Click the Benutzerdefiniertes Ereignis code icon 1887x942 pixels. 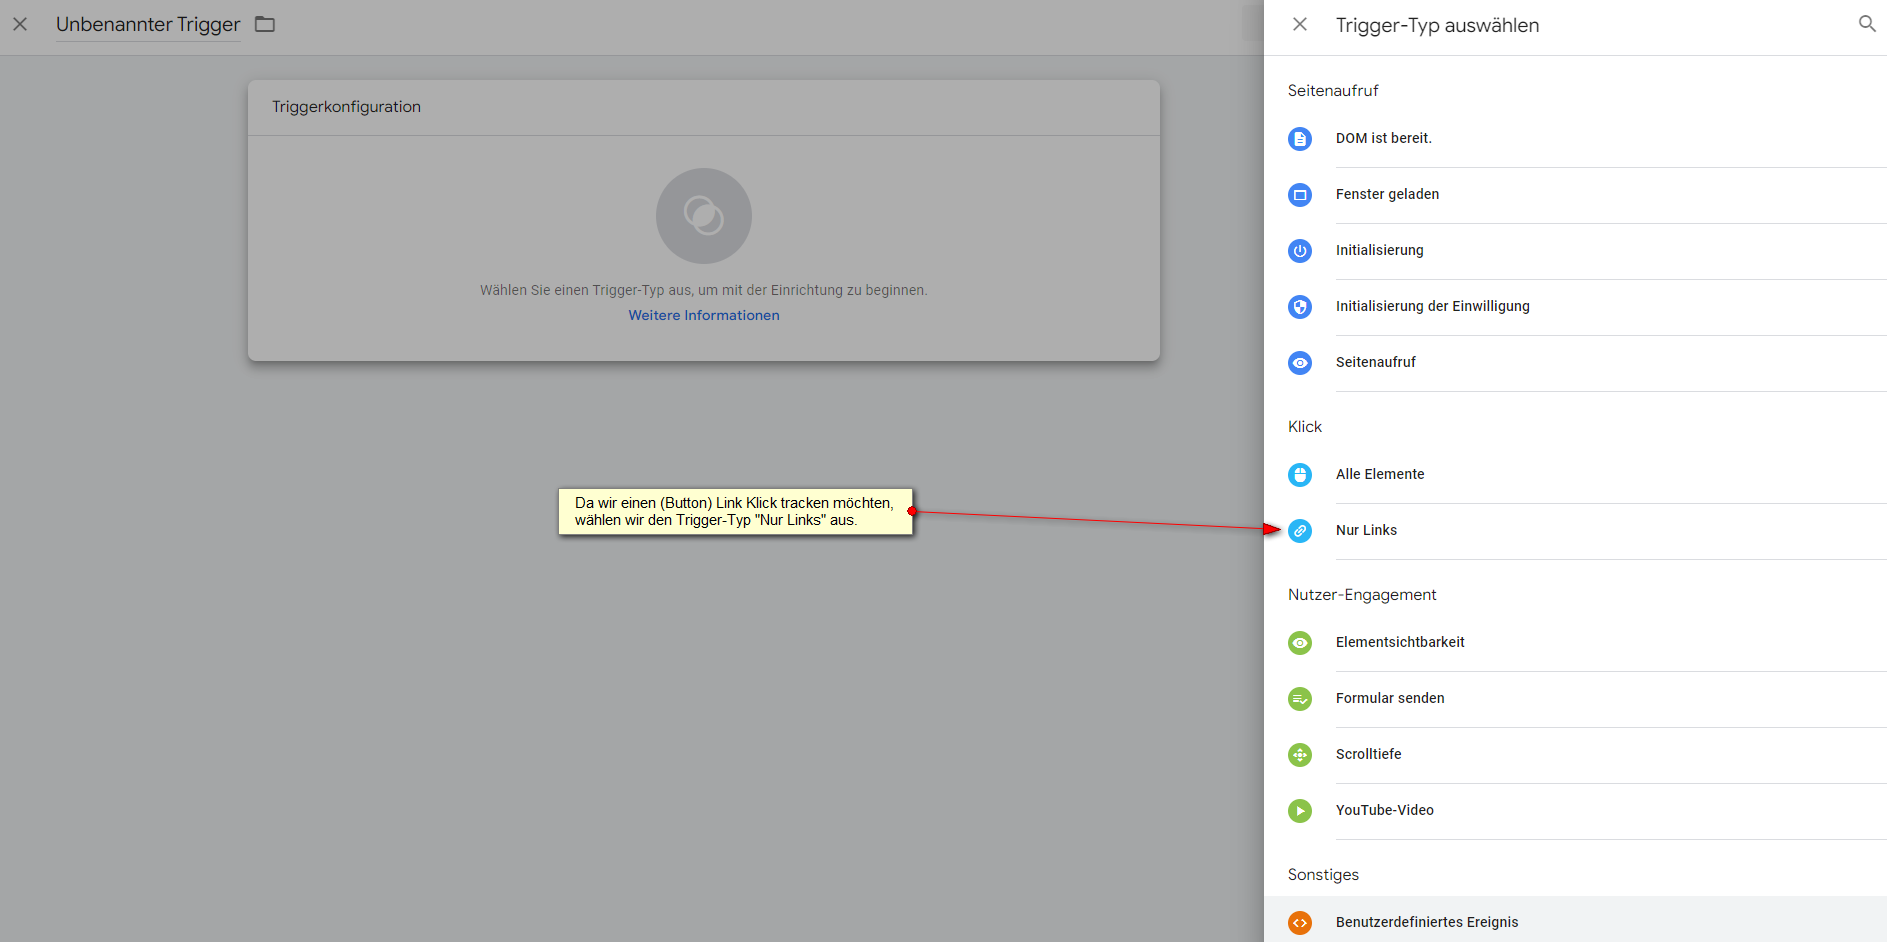pyautogui.click(x=1300, y=923)
